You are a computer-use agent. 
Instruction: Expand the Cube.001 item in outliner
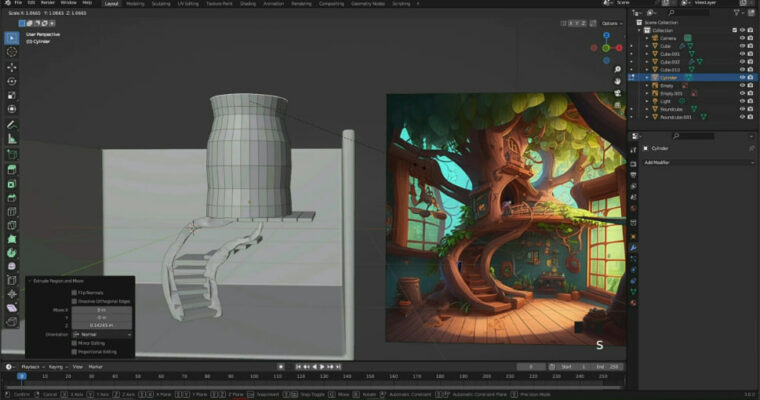tap(647, 54)
